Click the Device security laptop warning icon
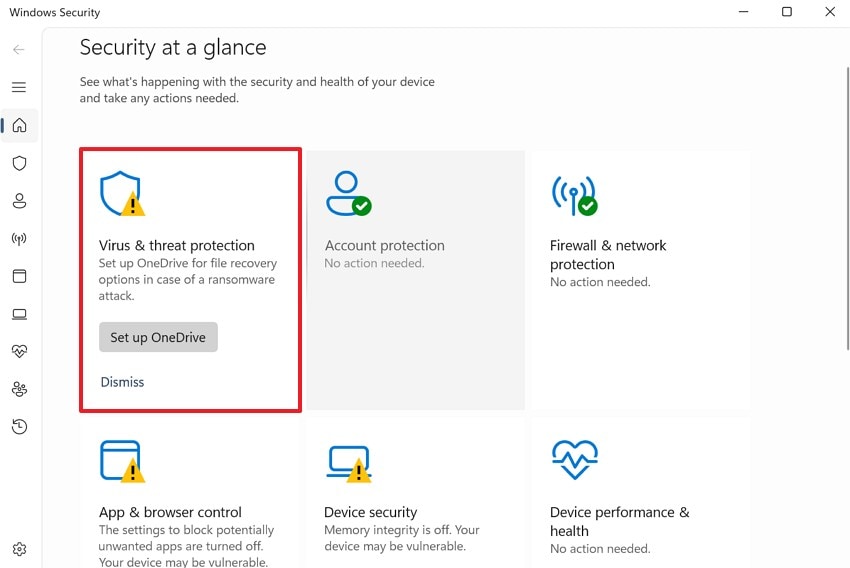 [x=349, y=463]
